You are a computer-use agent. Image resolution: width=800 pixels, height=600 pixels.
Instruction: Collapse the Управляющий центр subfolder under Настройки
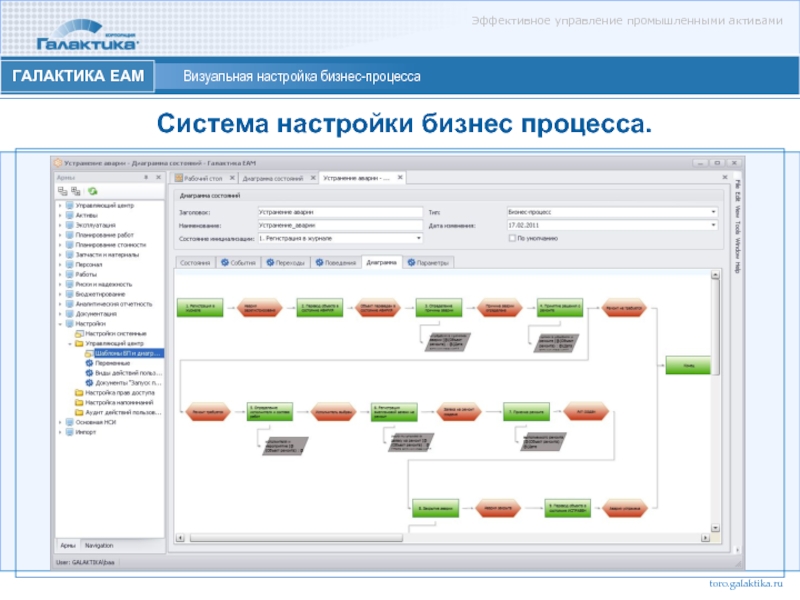pyautogui.click(x=70, y=344)
